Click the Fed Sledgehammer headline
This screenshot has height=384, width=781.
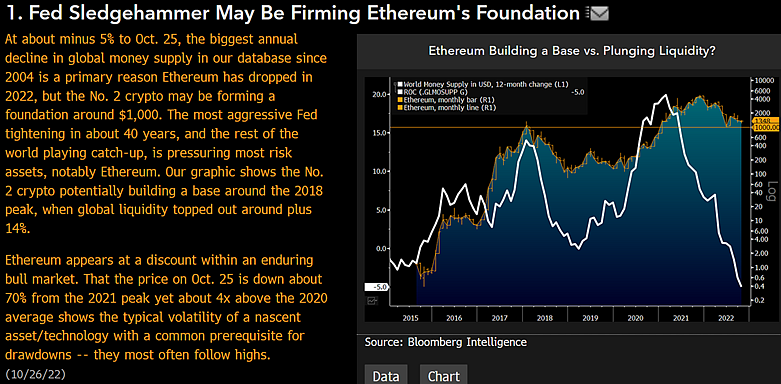[x=293, y=14]
